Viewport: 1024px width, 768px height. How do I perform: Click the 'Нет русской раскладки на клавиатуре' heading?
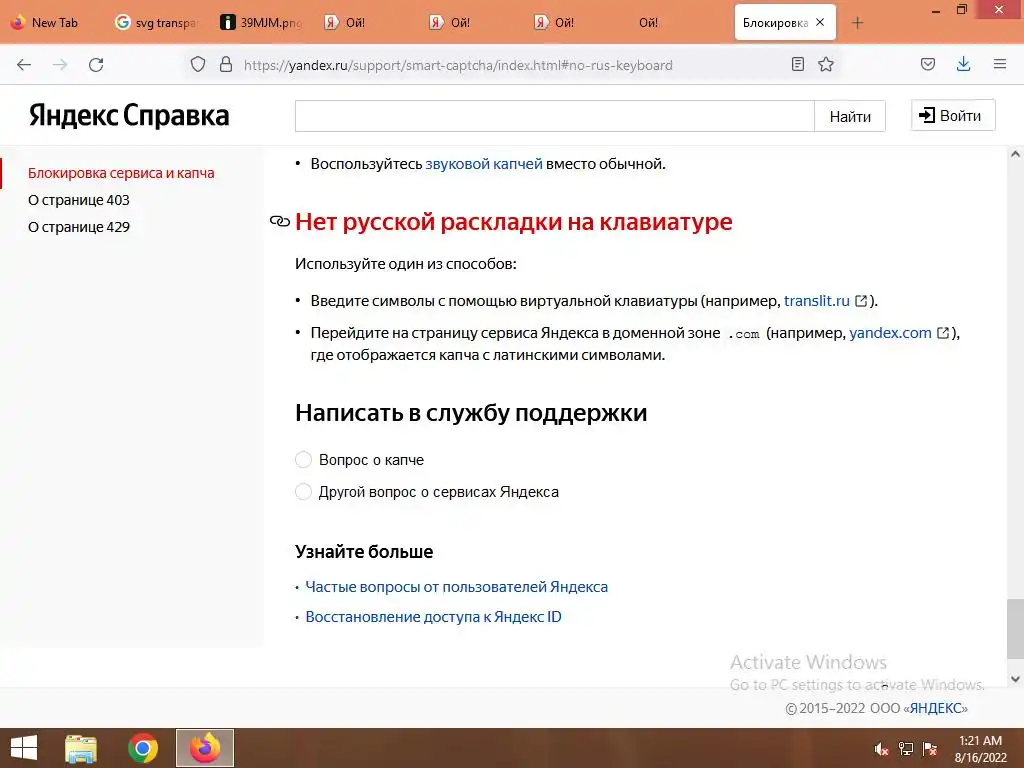coord(513,222)
